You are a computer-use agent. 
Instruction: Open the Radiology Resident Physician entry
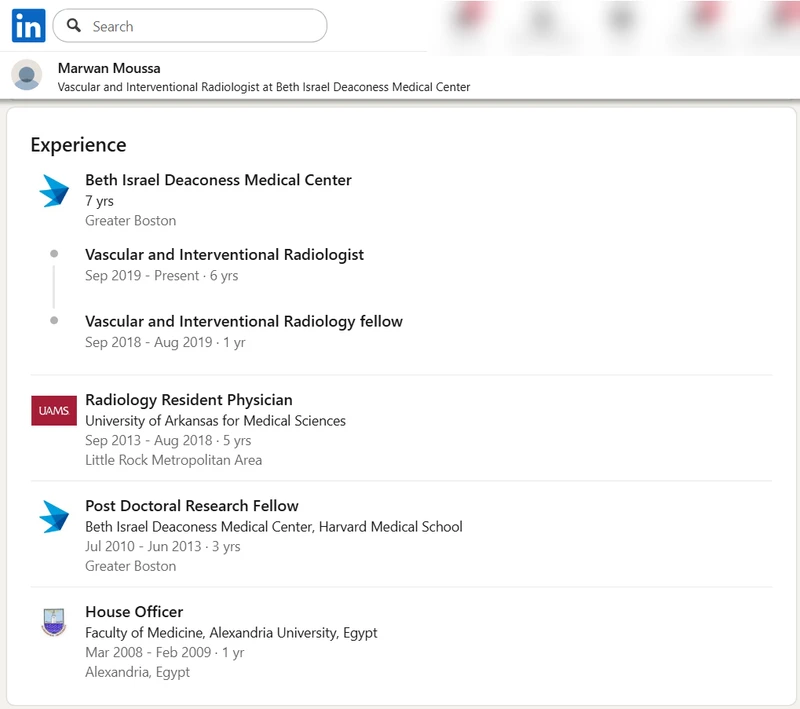pyautogui.click(x=188, y=400)
